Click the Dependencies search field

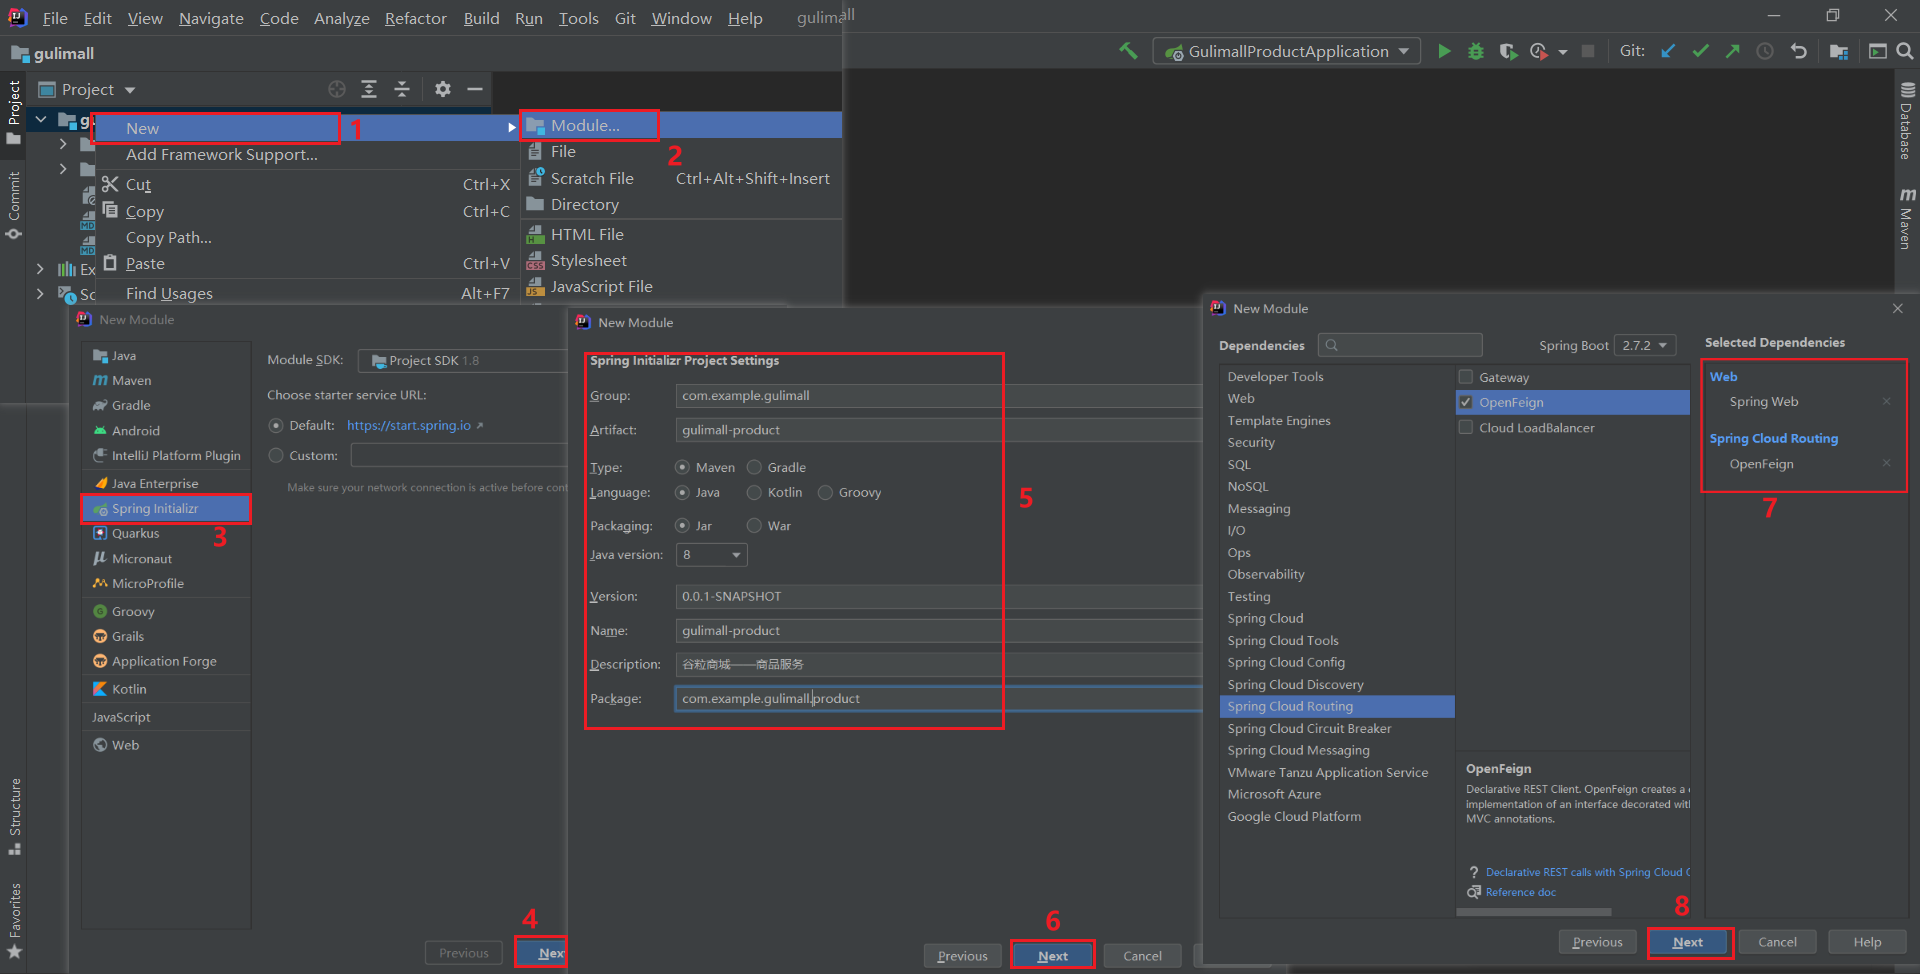[1400, 345]
